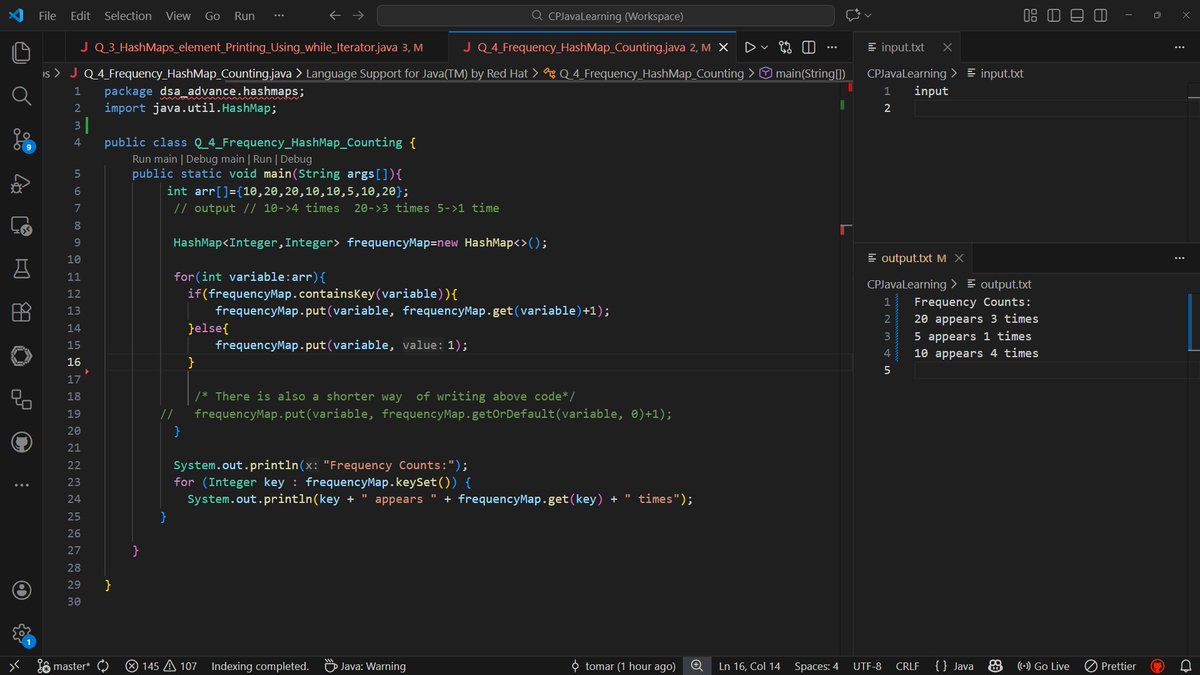The height and width of the screenshot is (675, 1200).
Task: Show additional activity bar views ellipsis
Action: (x=21, y=484)
